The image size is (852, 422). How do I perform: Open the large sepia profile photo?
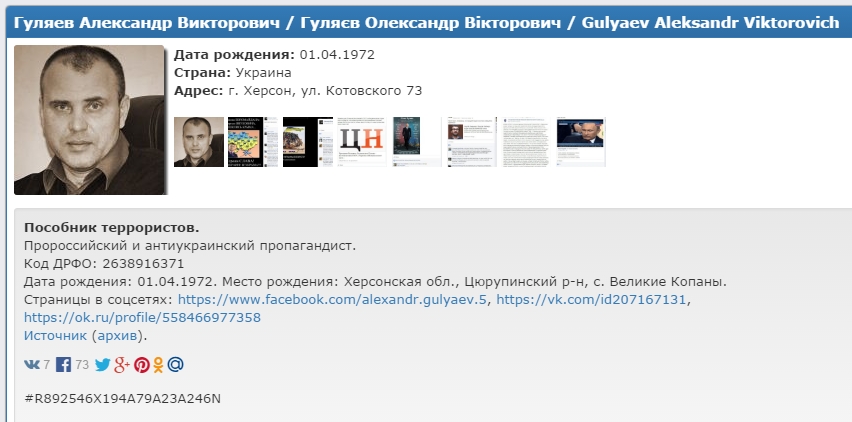[x=88, y=119]
